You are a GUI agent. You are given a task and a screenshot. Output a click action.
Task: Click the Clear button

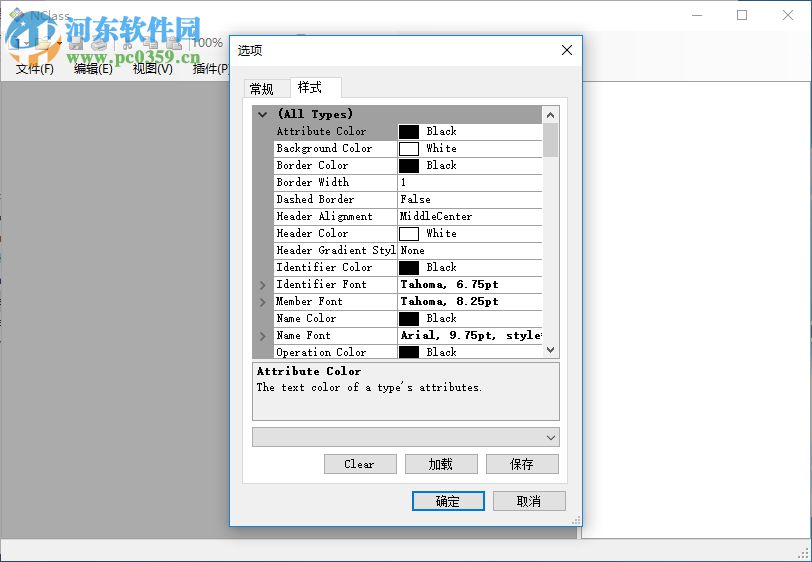tap(360, 464)
